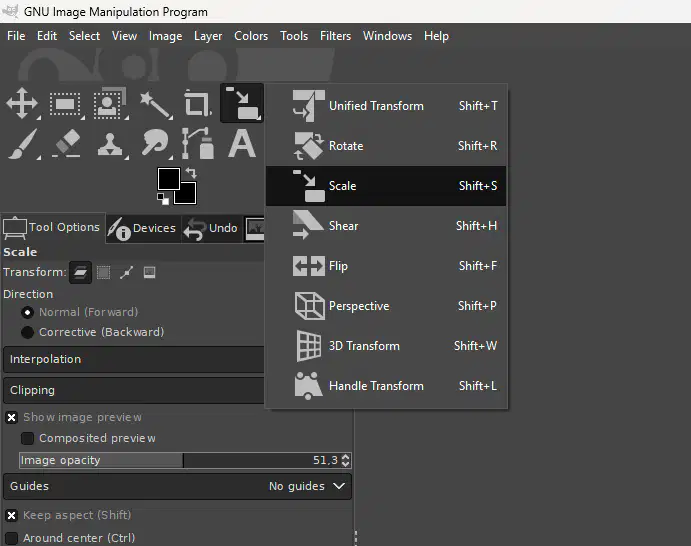Pick the foreground color swatch
This screenshot has width=691, height=546.
click(x=168, y=179)
